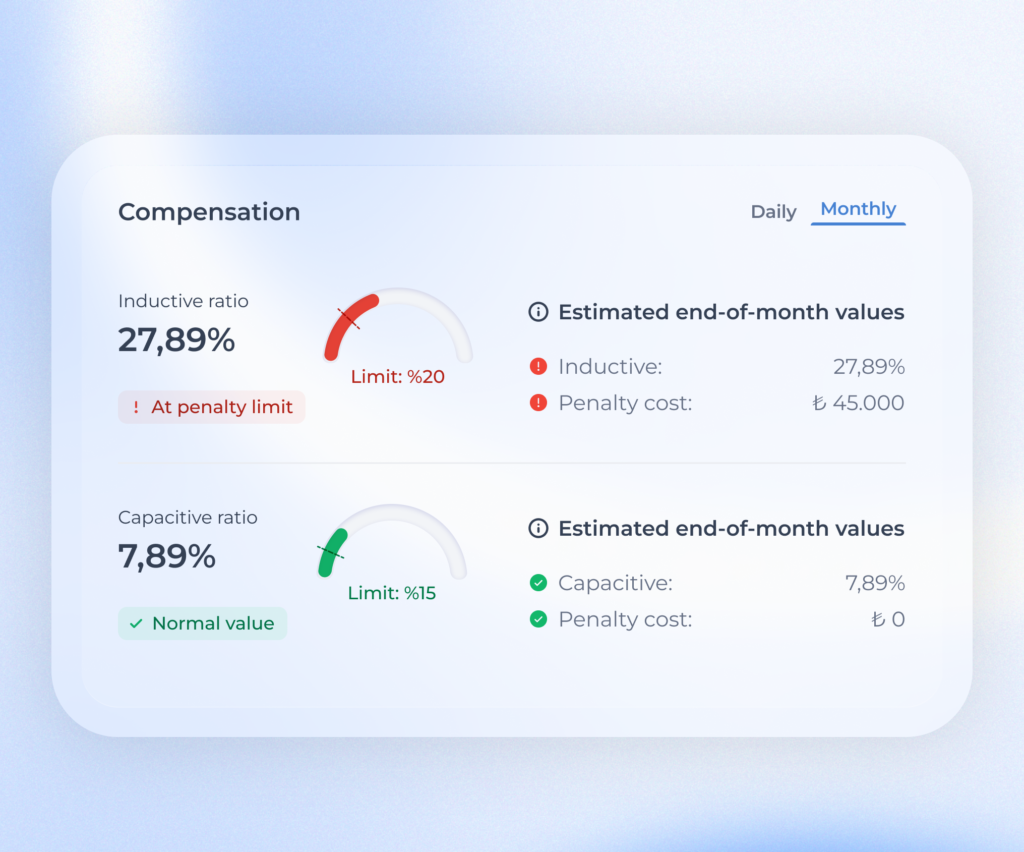Click the Limit: %15 gauge label

392,593
